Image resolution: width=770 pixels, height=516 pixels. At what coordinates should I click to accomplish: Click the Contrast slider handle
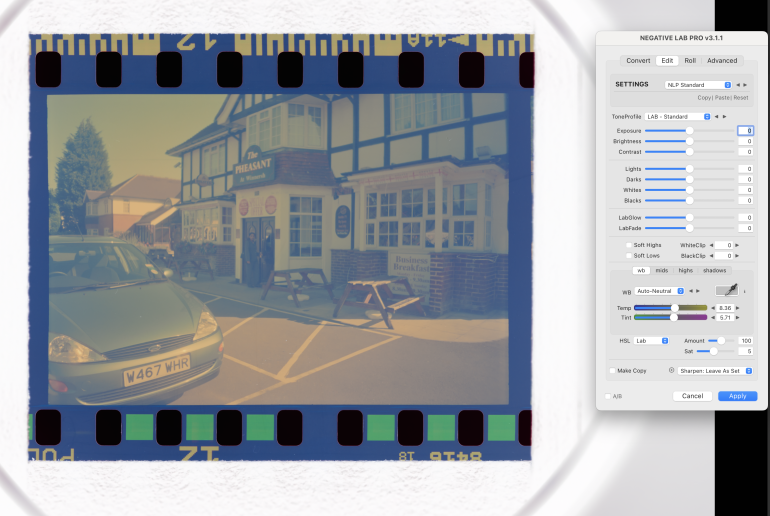(x=689, y=152)
